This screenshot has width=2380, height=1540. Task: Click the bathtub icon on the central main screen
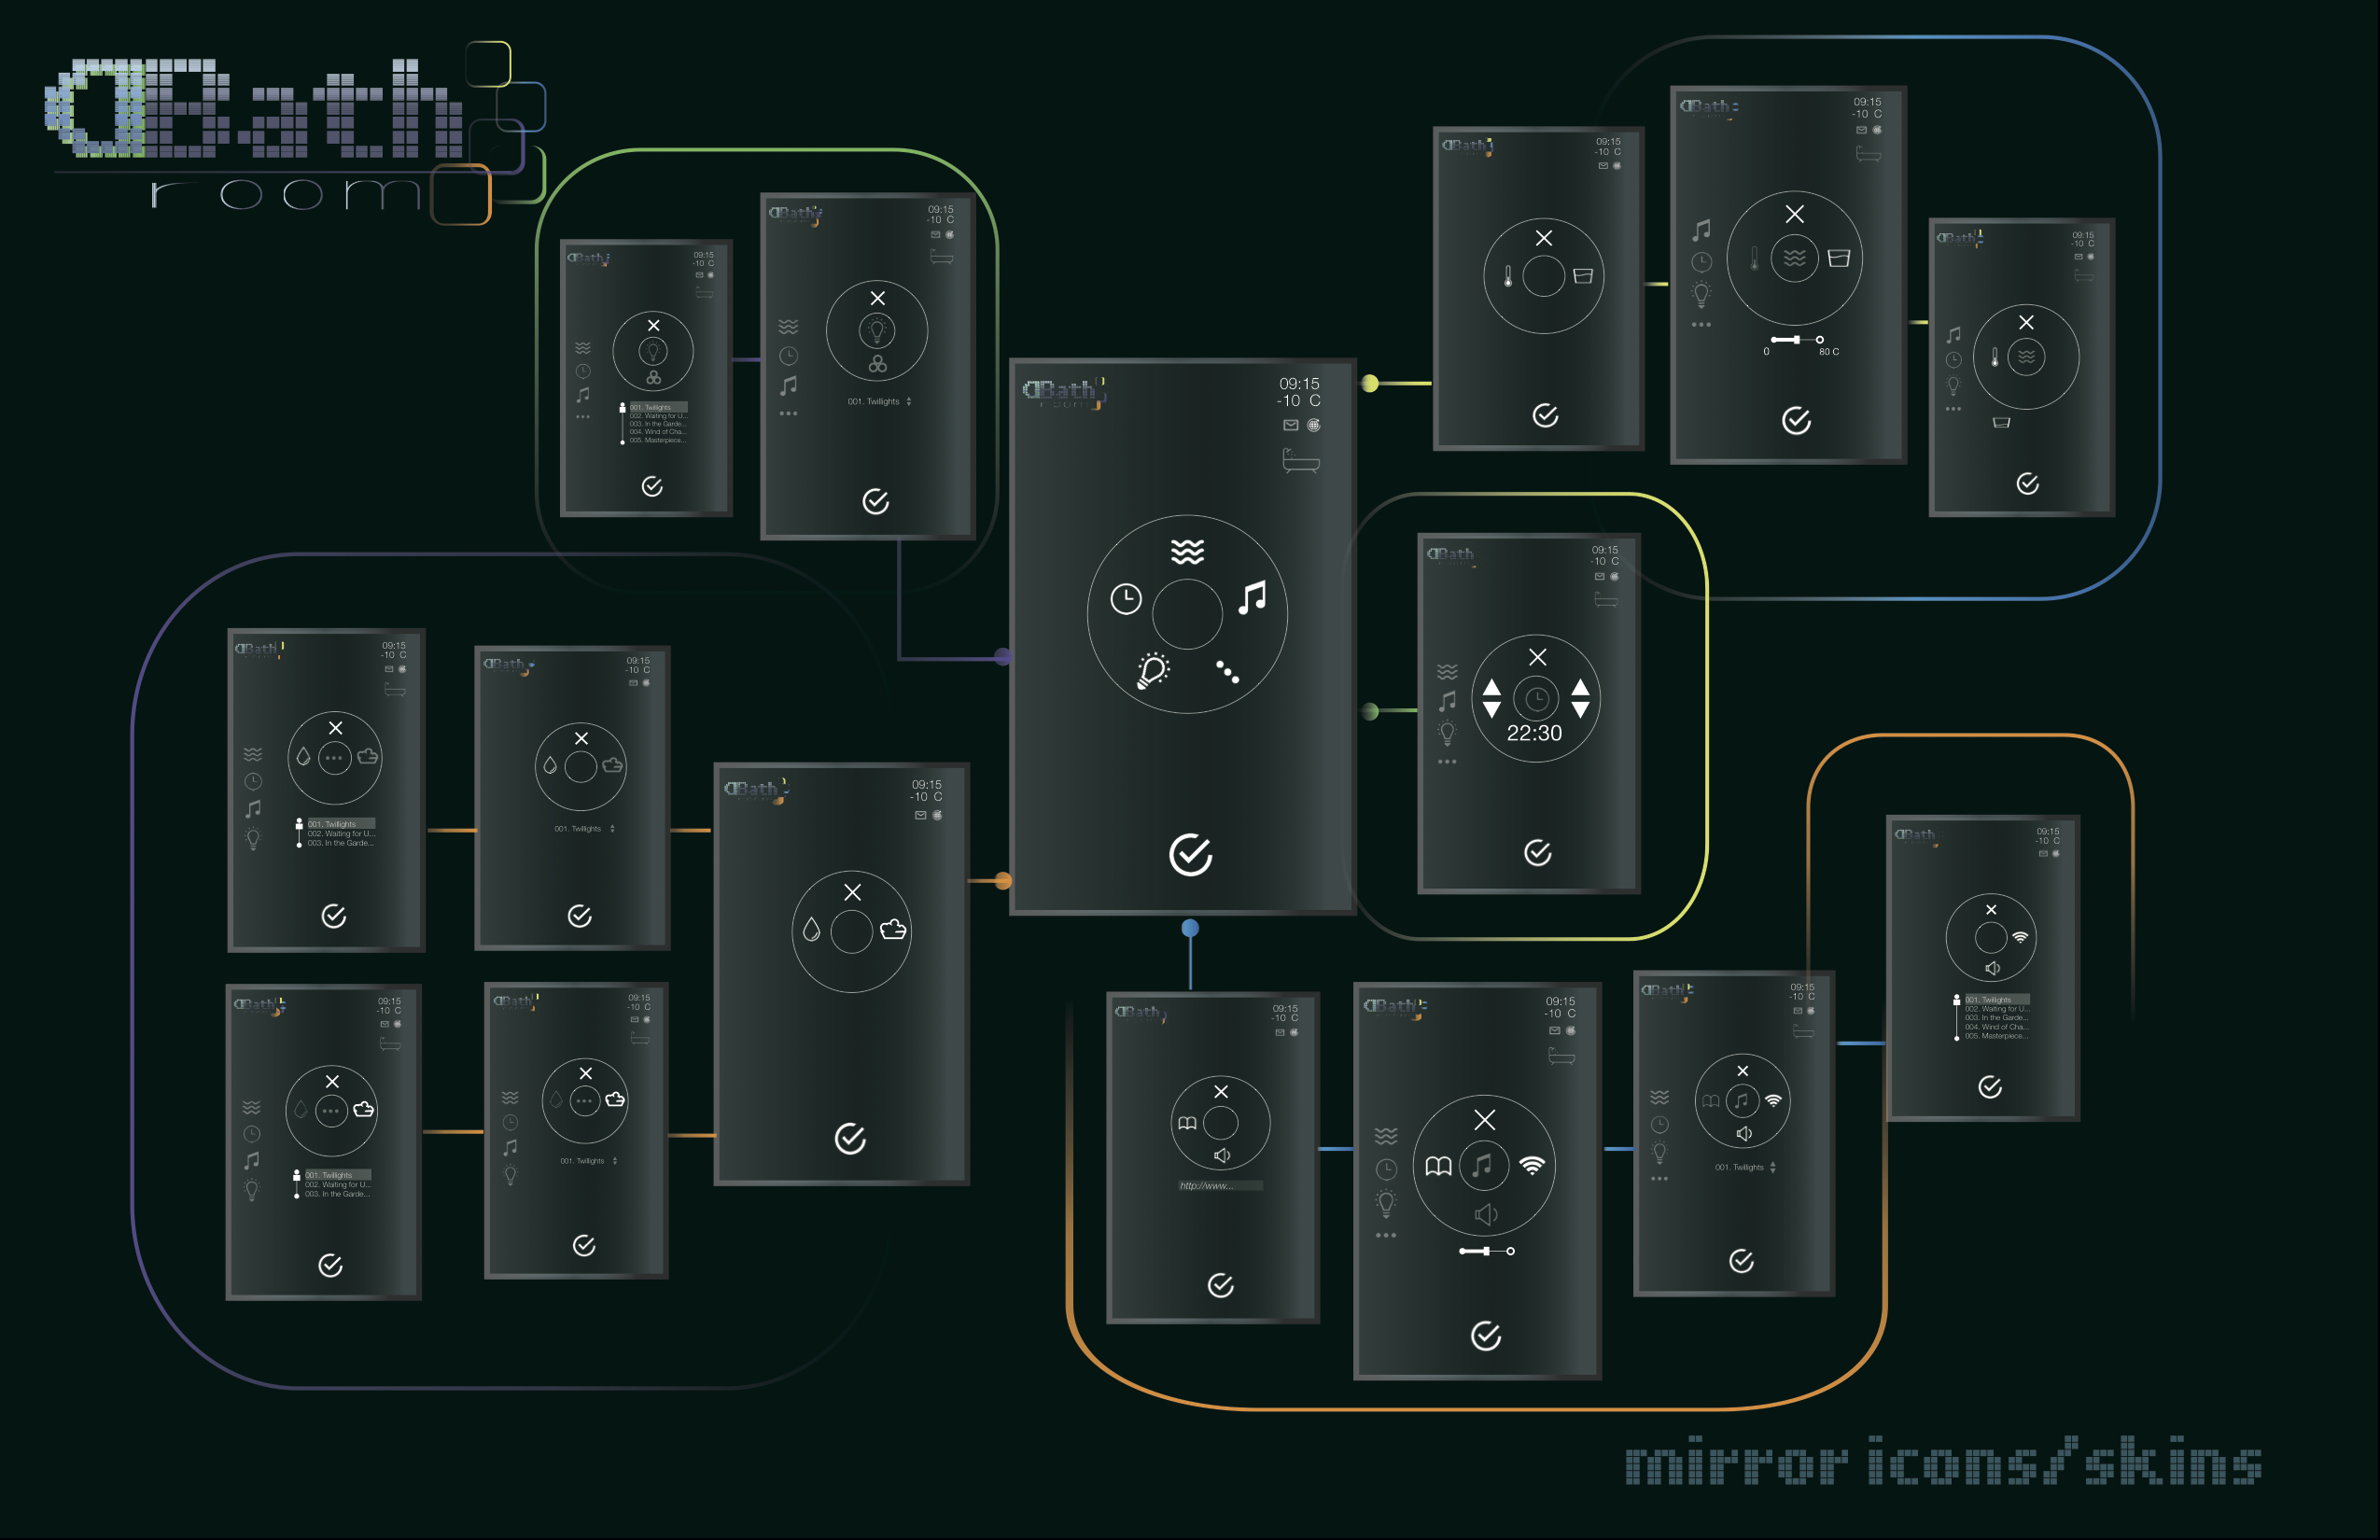pos(1300,461)
